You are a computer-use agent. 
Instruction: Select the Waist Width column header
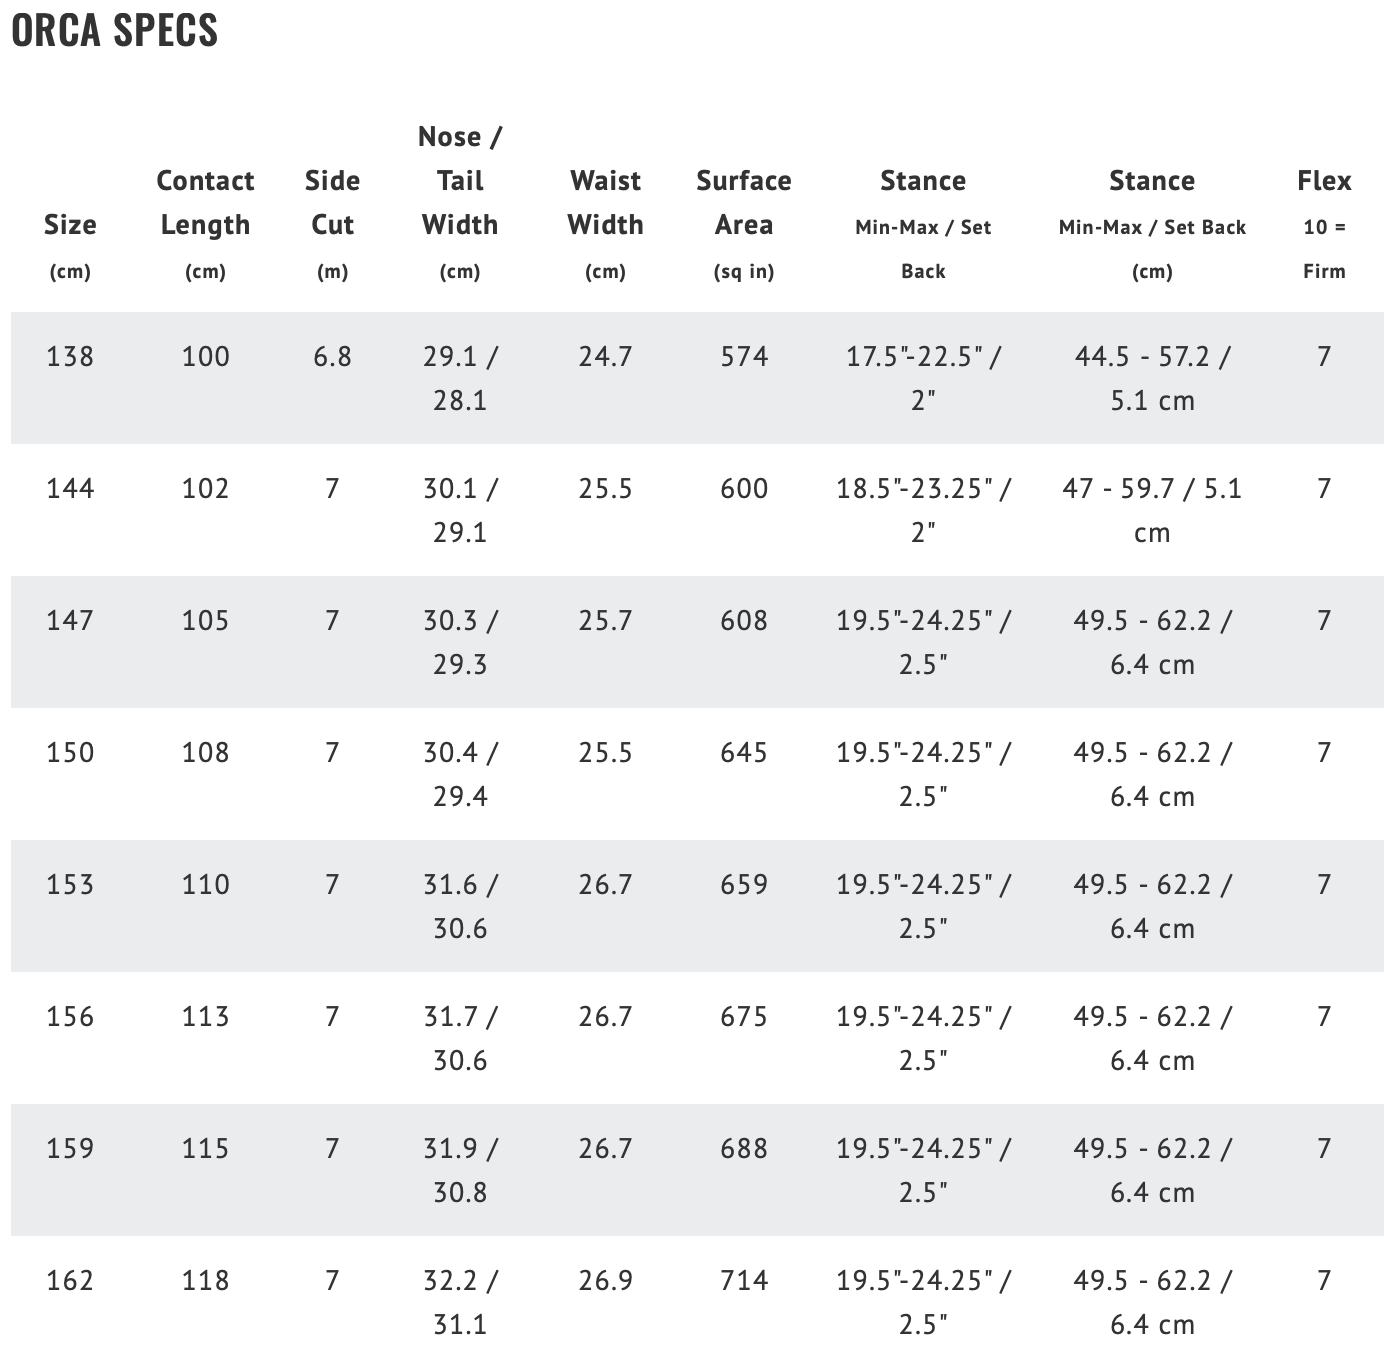tap(605, 203)
